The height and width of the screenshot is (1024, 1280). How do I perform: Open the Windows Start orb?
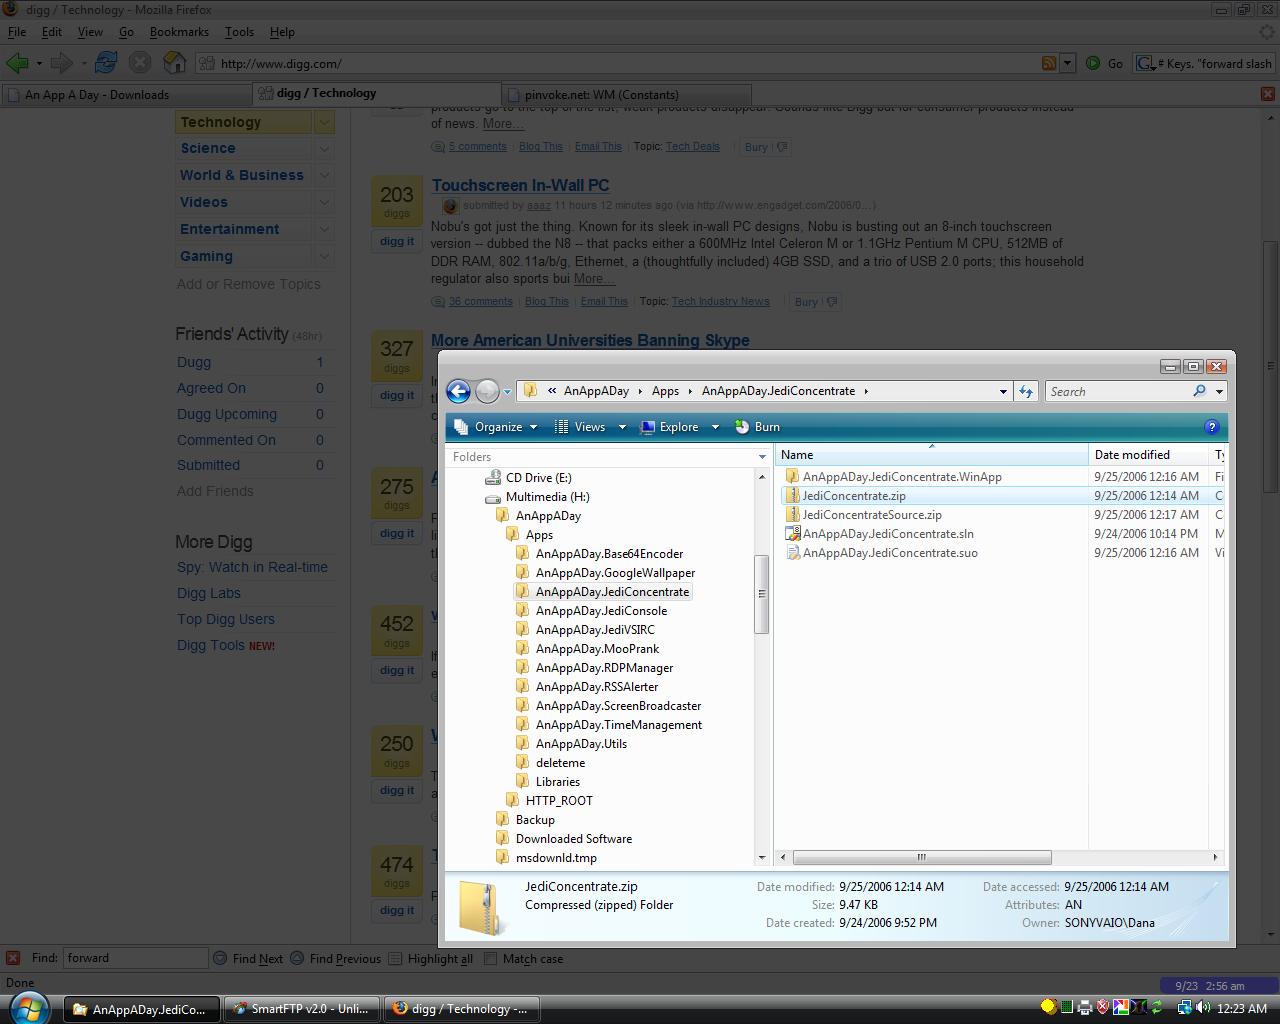click(x=29, y=1007)
